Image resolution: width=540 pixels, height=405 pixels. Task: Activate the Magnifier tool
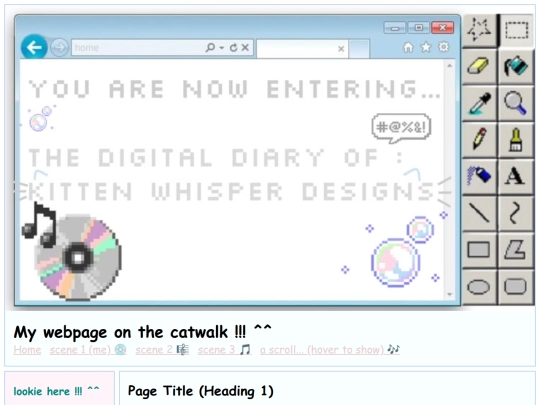[516, 103]
